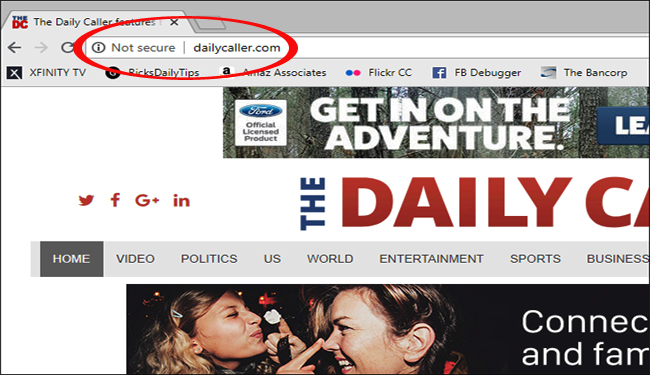
Task: Open the US section
Action: tap(272, 259)
